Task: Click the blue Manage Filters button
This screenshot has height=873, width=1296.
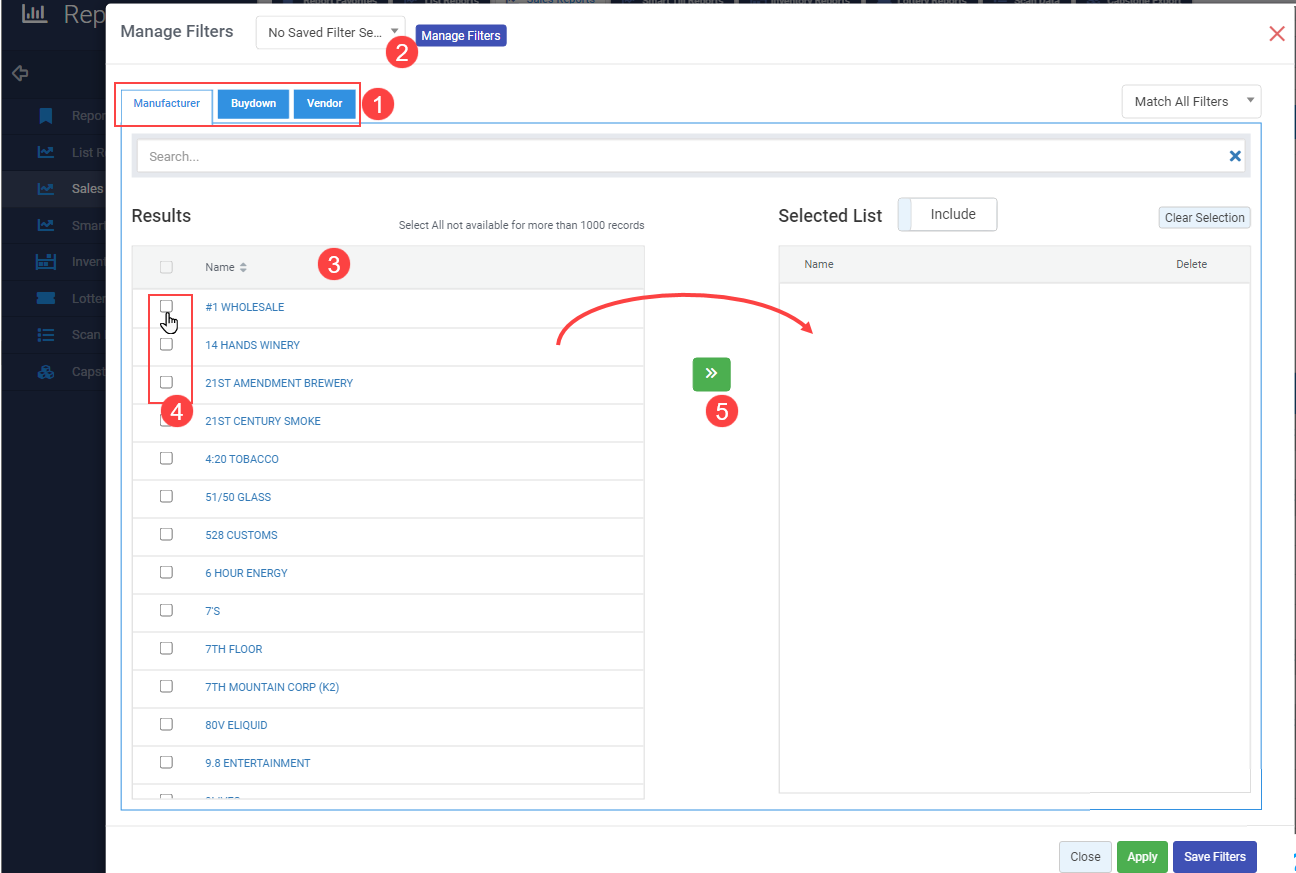Action: (x=461, y=36)
